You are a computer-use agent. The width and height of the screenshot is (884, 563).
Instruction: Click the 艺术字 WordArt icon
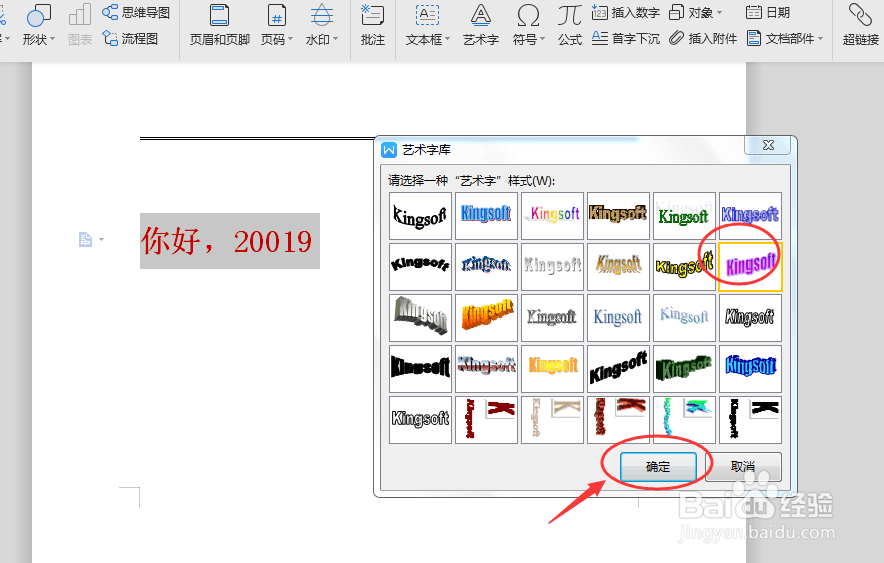point(481,16)
